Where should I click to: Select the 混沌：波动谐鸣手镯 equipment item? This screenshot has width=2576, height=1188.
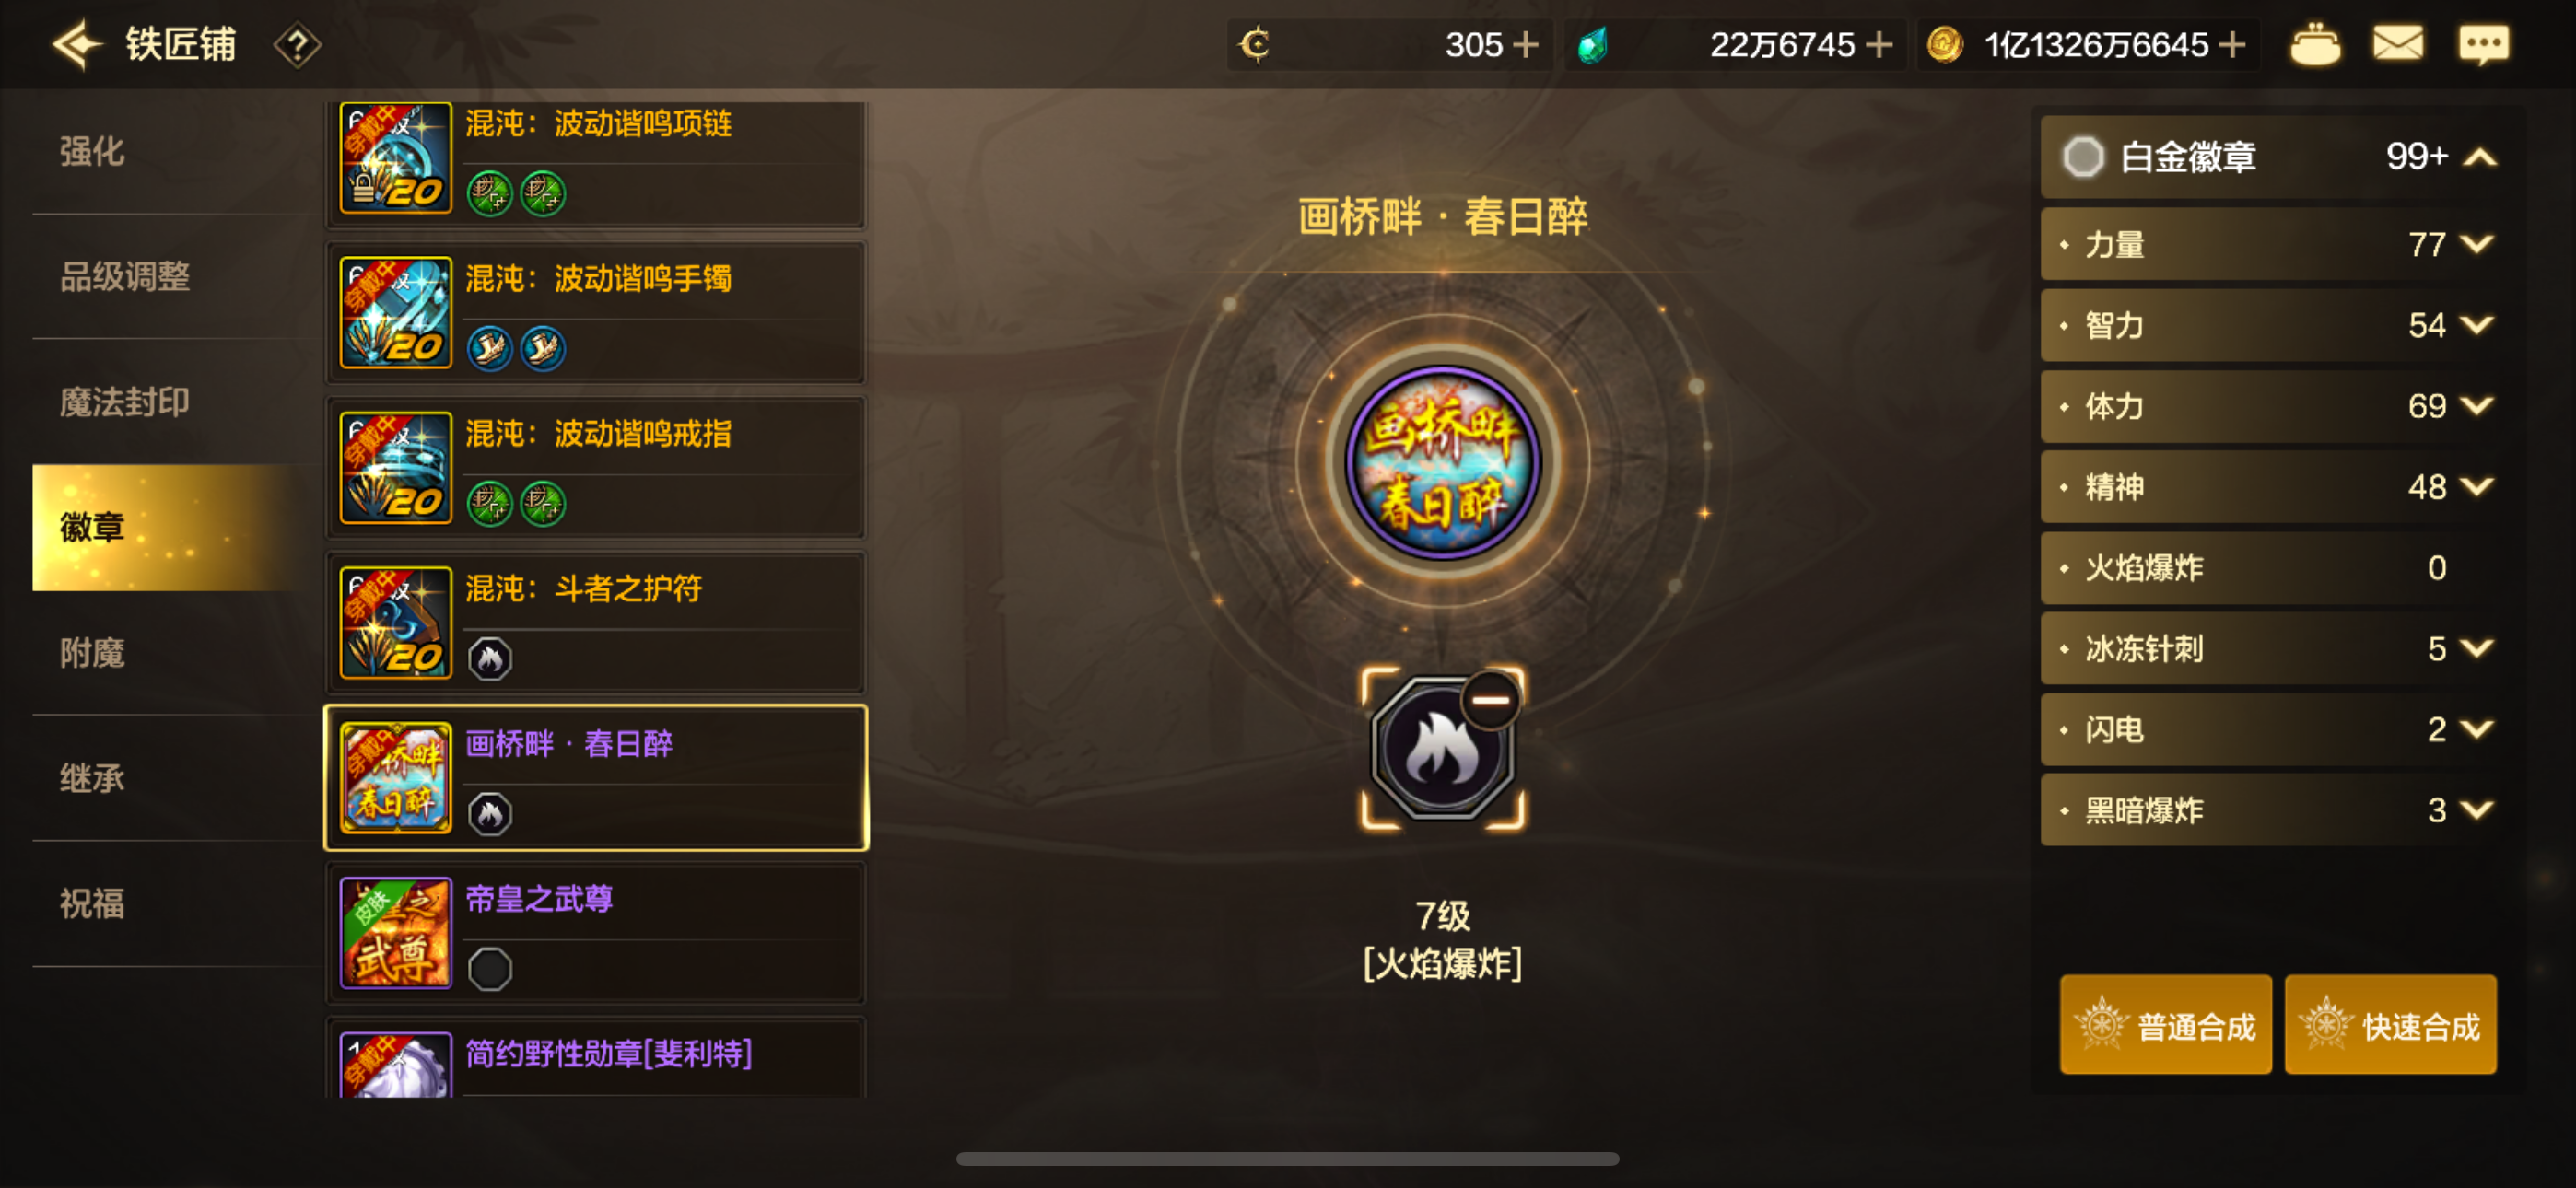(x=596, y=313)
